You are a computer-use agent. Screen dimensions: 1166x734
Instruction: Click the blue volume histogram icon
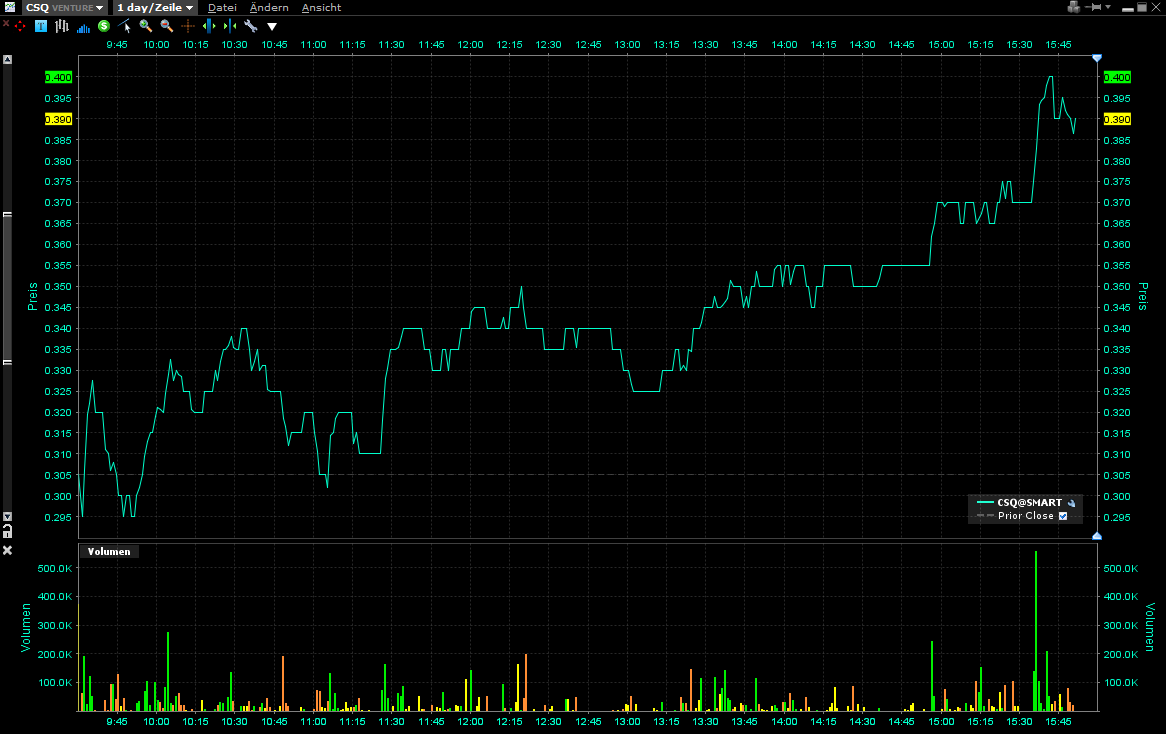[83, 27]
